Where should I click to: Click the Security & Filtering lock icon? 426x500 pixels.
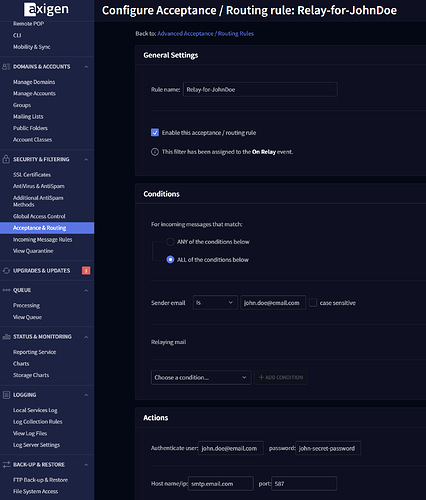pos(6,159)
